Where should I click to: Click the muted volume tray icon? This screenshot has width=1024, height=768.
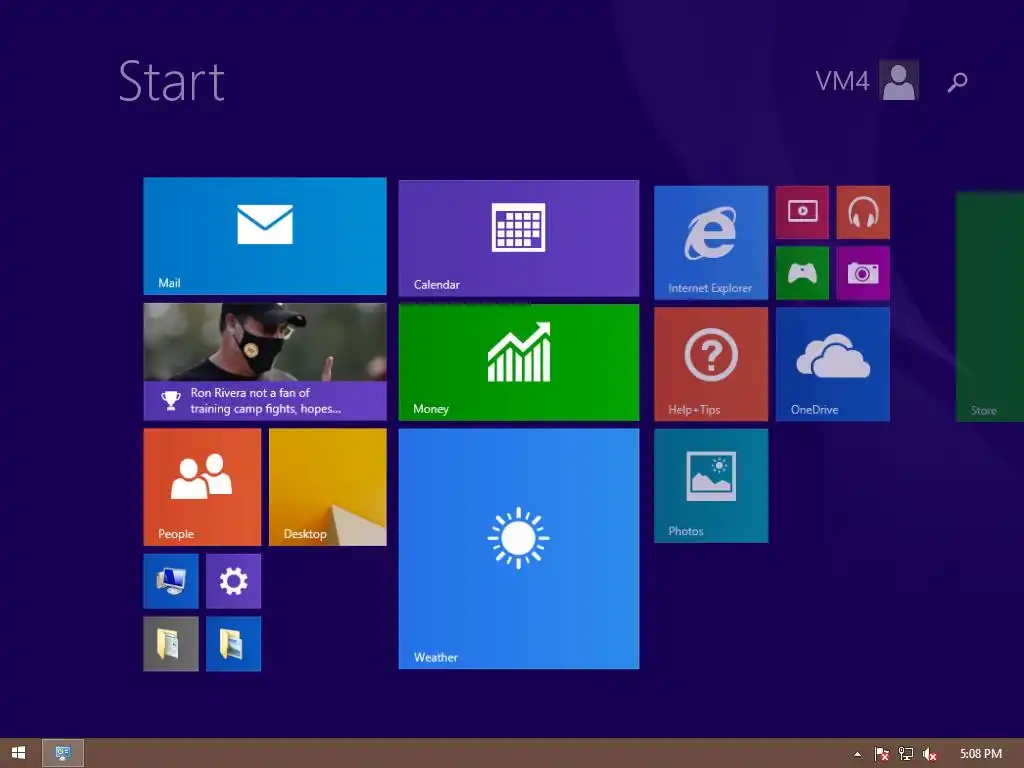[929, 754]
